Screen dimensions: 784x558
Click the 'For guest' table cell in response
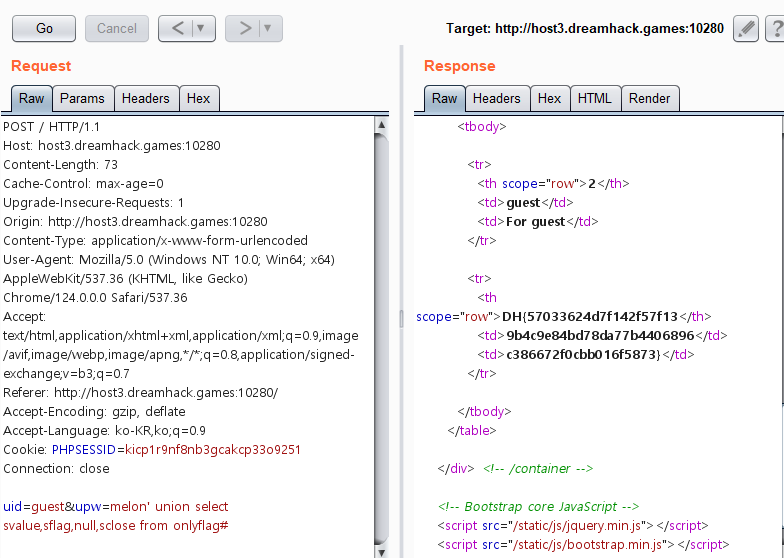pyautogui.click(x=536, y=222)
